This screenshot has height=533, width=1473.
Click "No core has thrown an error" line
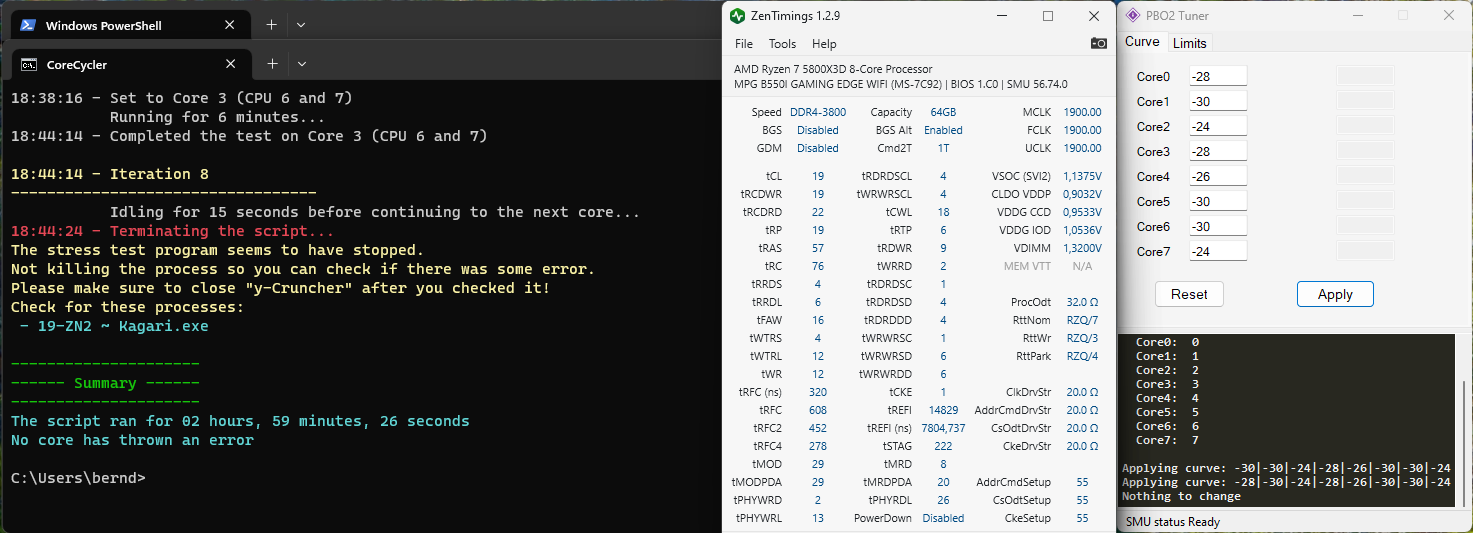pos(132,440)
